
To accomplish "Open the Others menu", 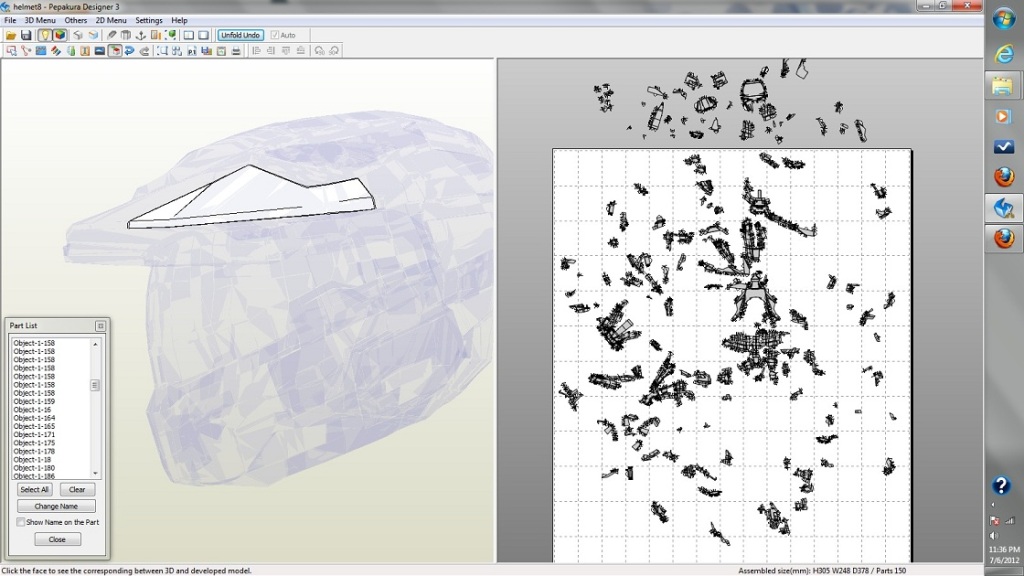I will click(76, 20).
